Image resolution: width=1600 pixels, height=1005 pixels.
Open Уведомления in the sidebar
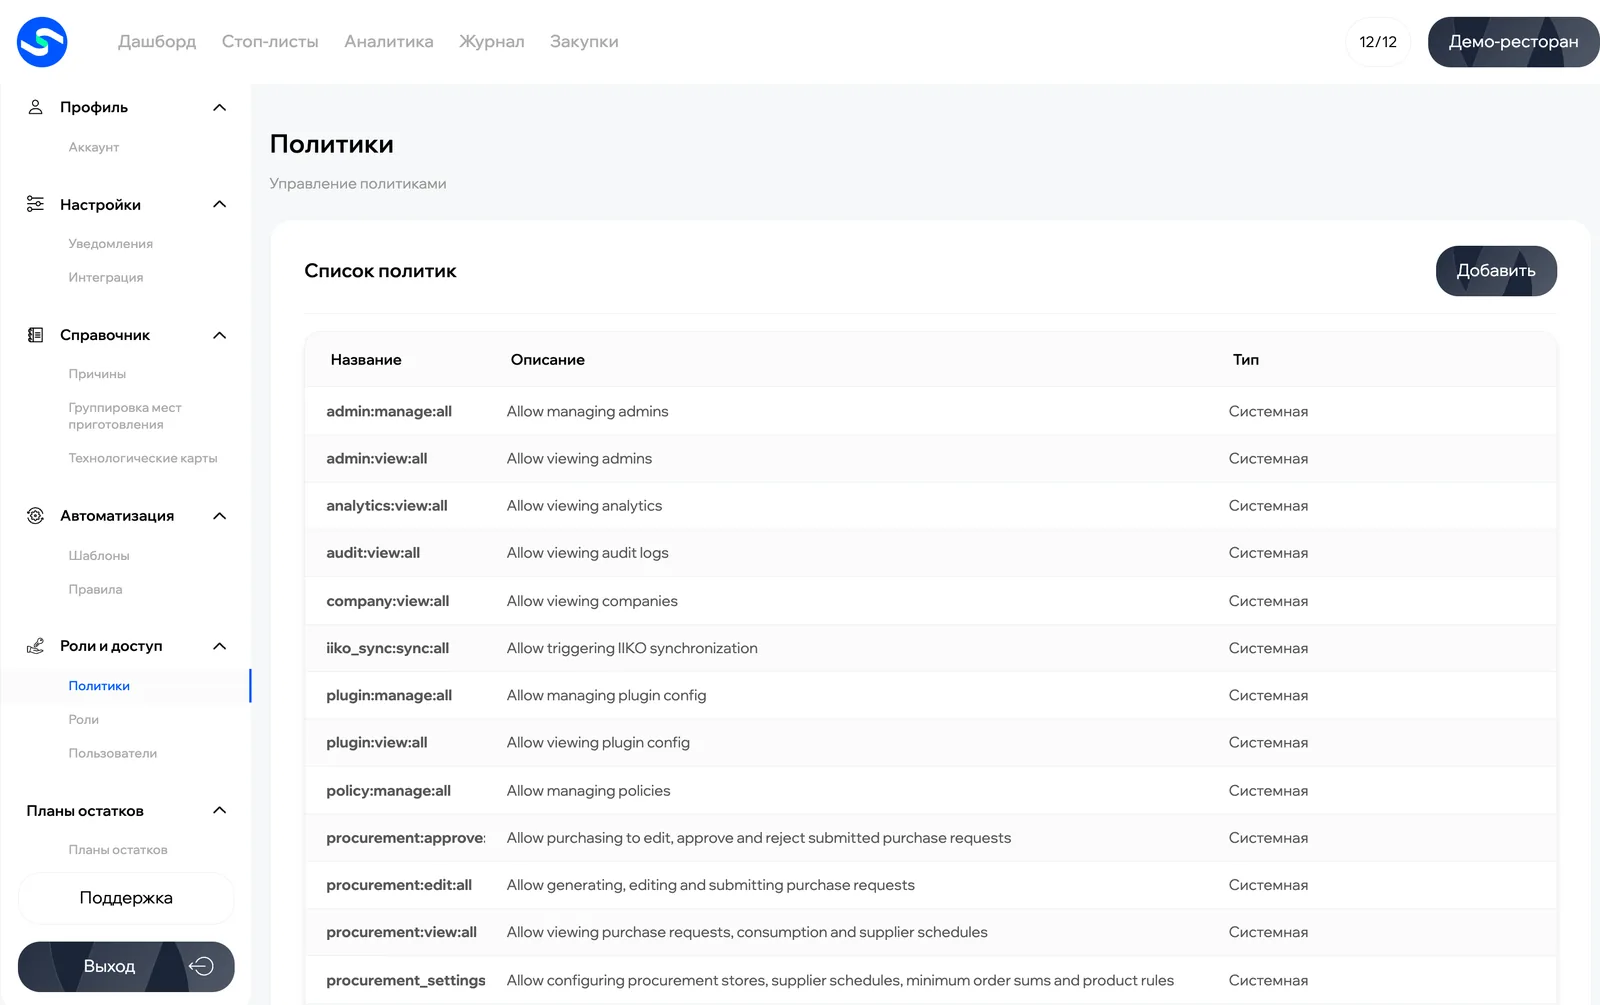[x=111, y=244]
